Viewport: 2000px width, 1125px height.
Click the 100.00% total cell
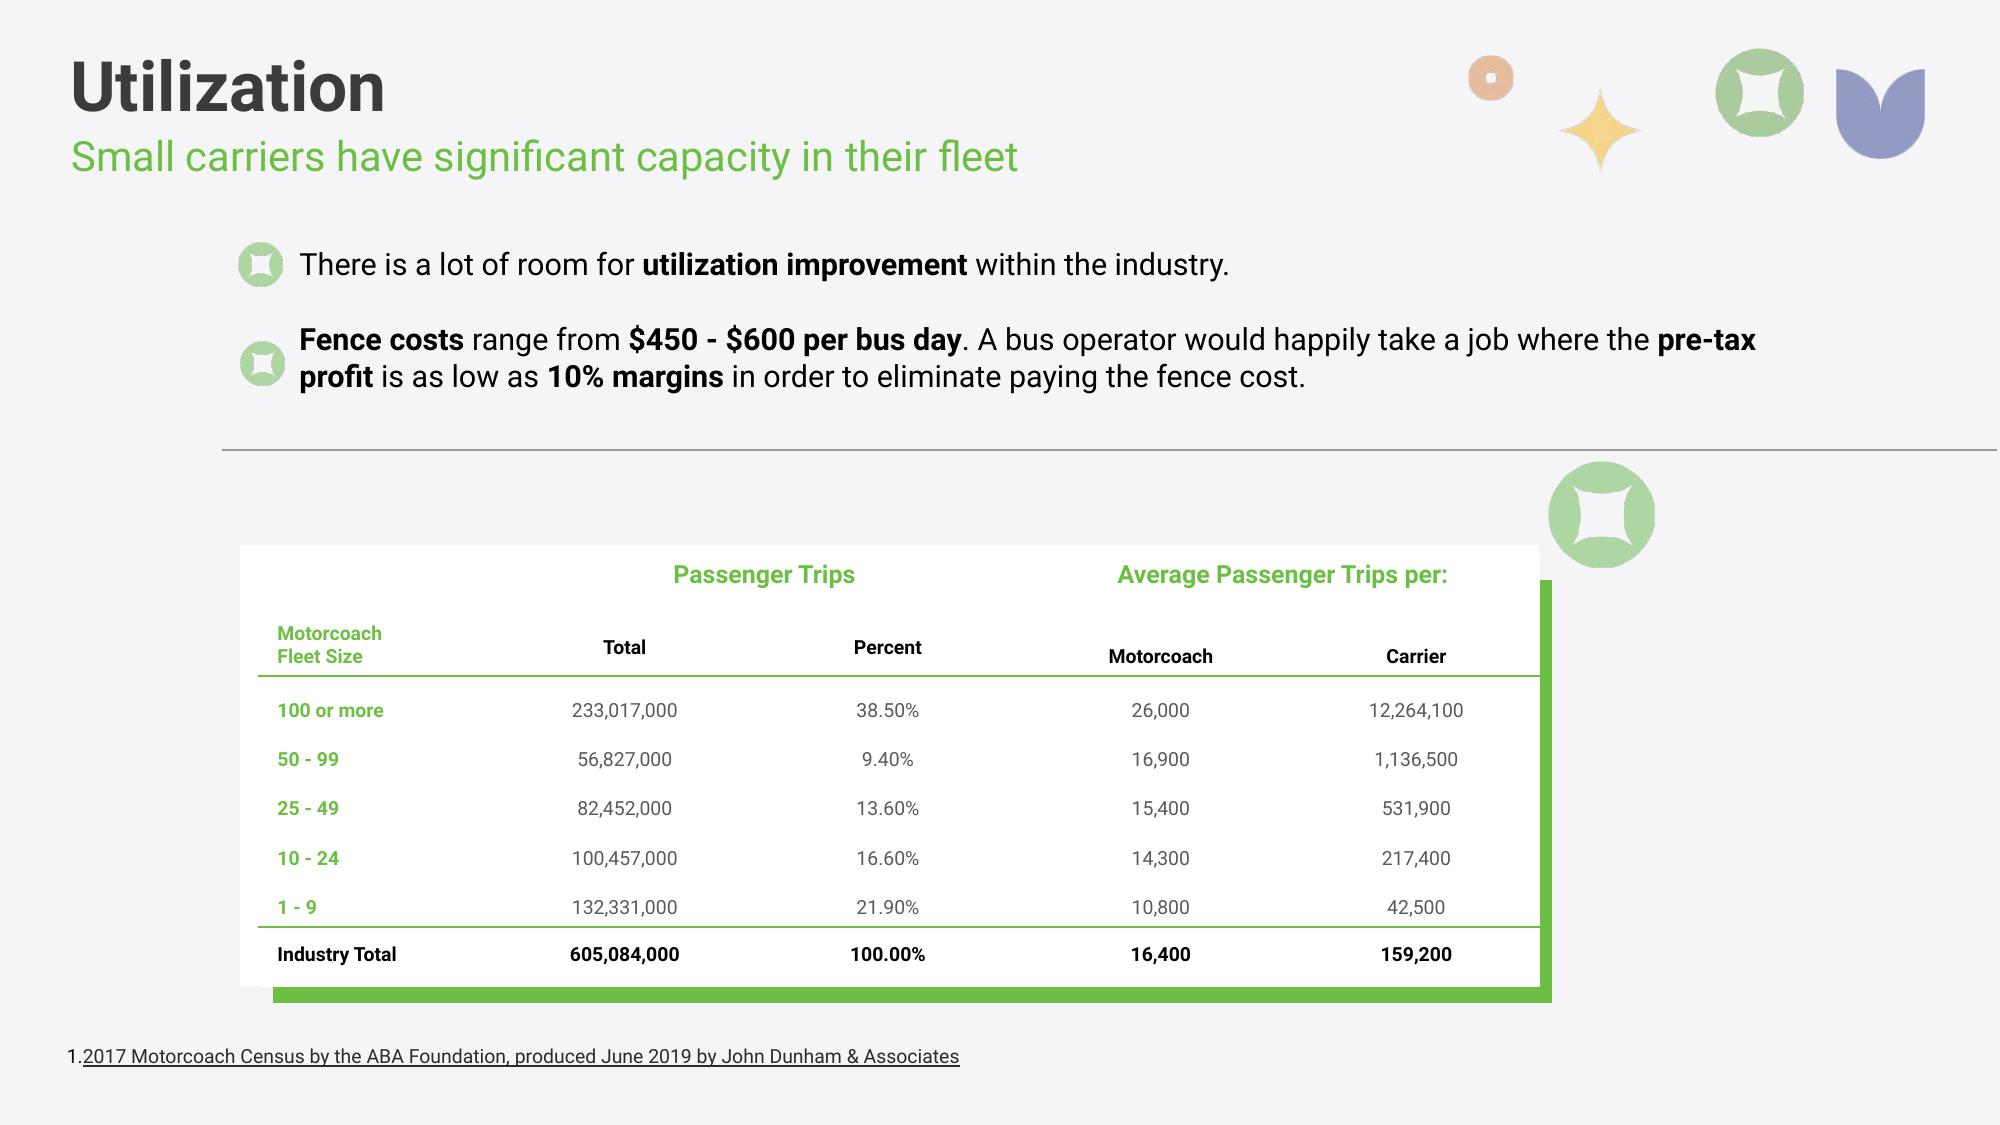click(x=887, y=954)
